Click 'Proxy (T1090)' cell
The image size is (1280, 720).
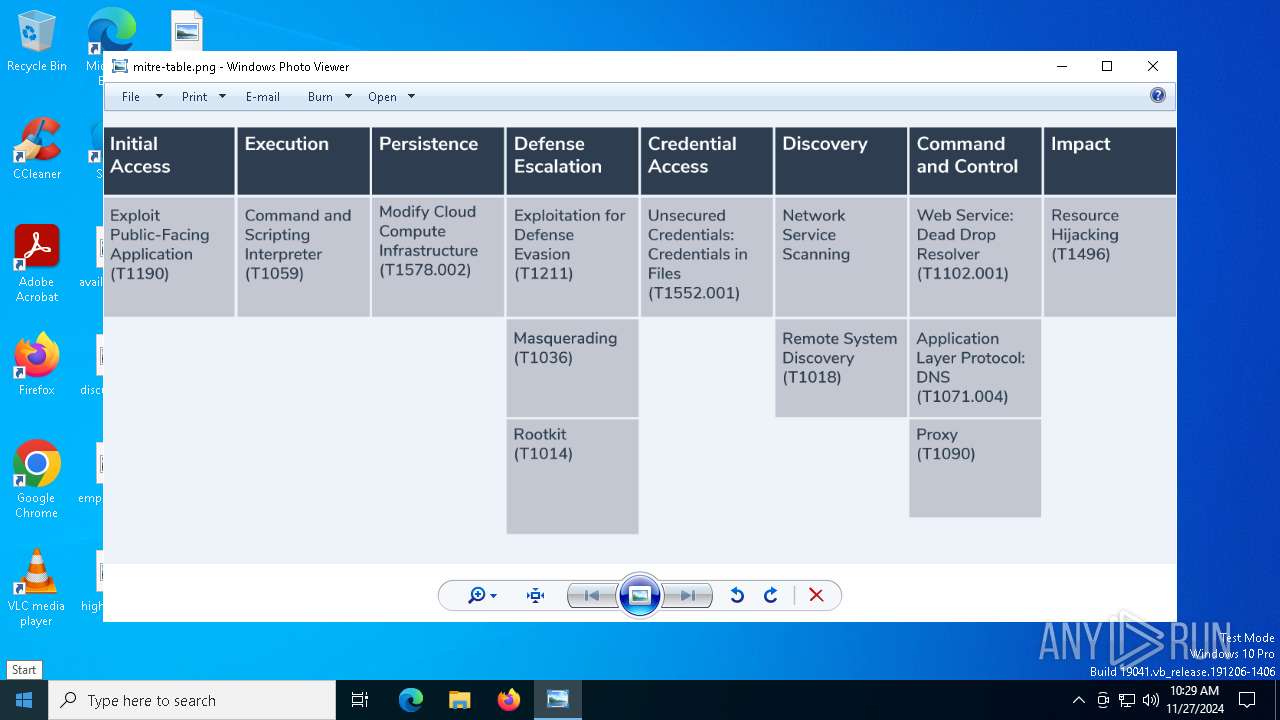tap(975, 468)
